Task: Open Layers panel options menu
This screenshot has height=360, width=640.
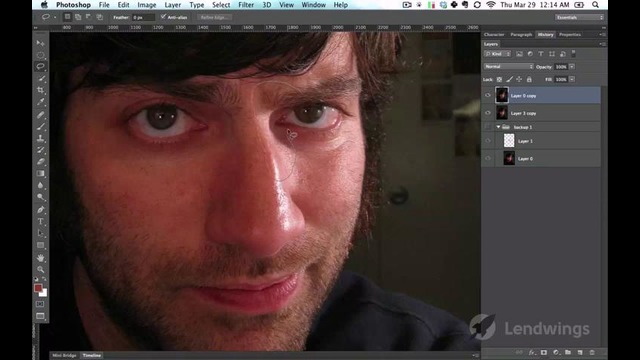Action: tap(602, 44)
